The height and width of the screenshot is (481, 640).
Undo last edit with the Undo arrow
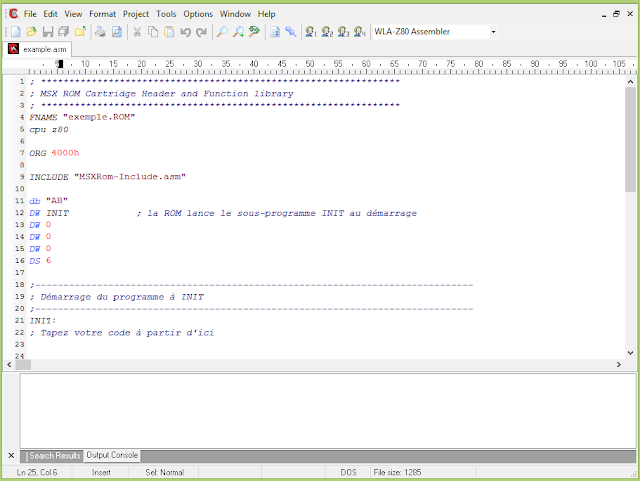click(x=186, y=32)
